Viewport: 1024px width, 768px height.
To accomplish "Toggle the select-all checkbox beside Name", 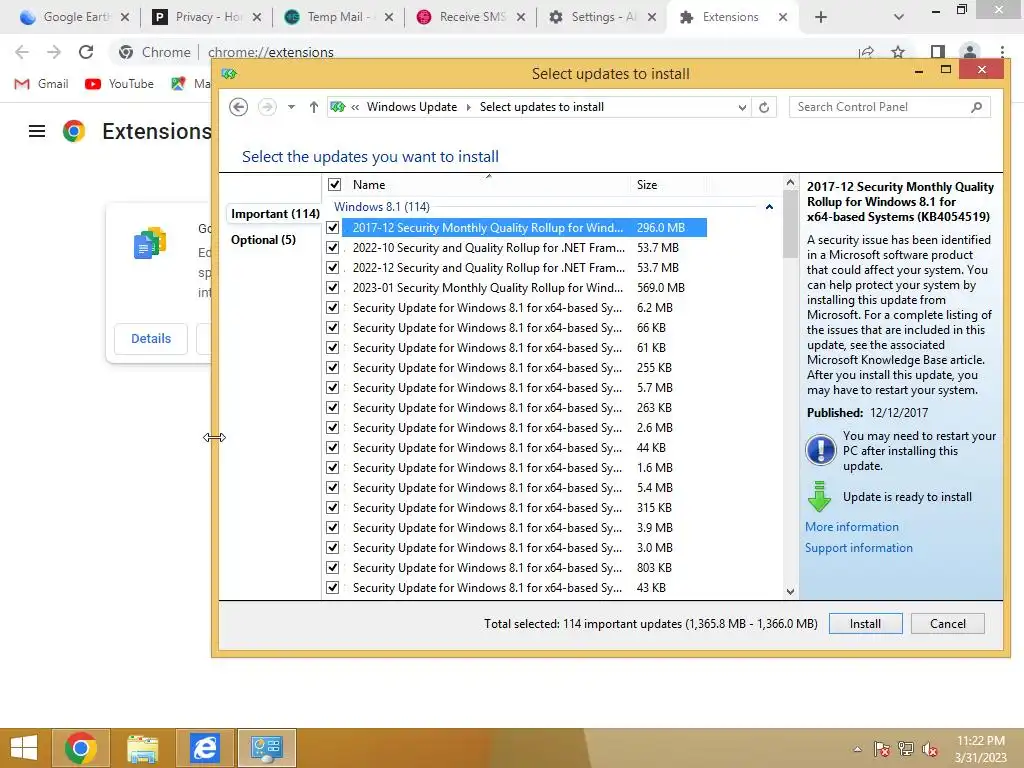I will [334, 185].
